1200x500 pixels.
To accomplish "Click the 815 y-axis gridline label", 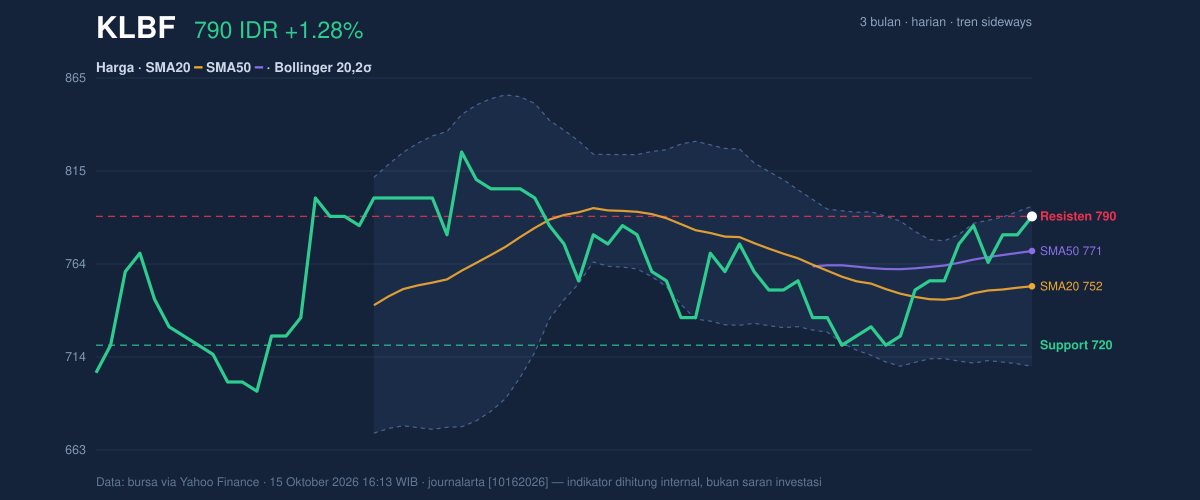I will (x=76, y=171).
